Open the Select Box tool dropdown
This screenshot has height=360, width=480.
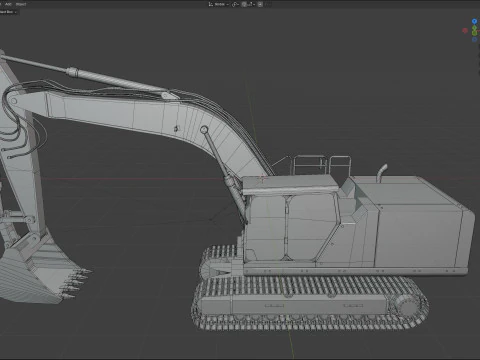click(x=8, y=12)
